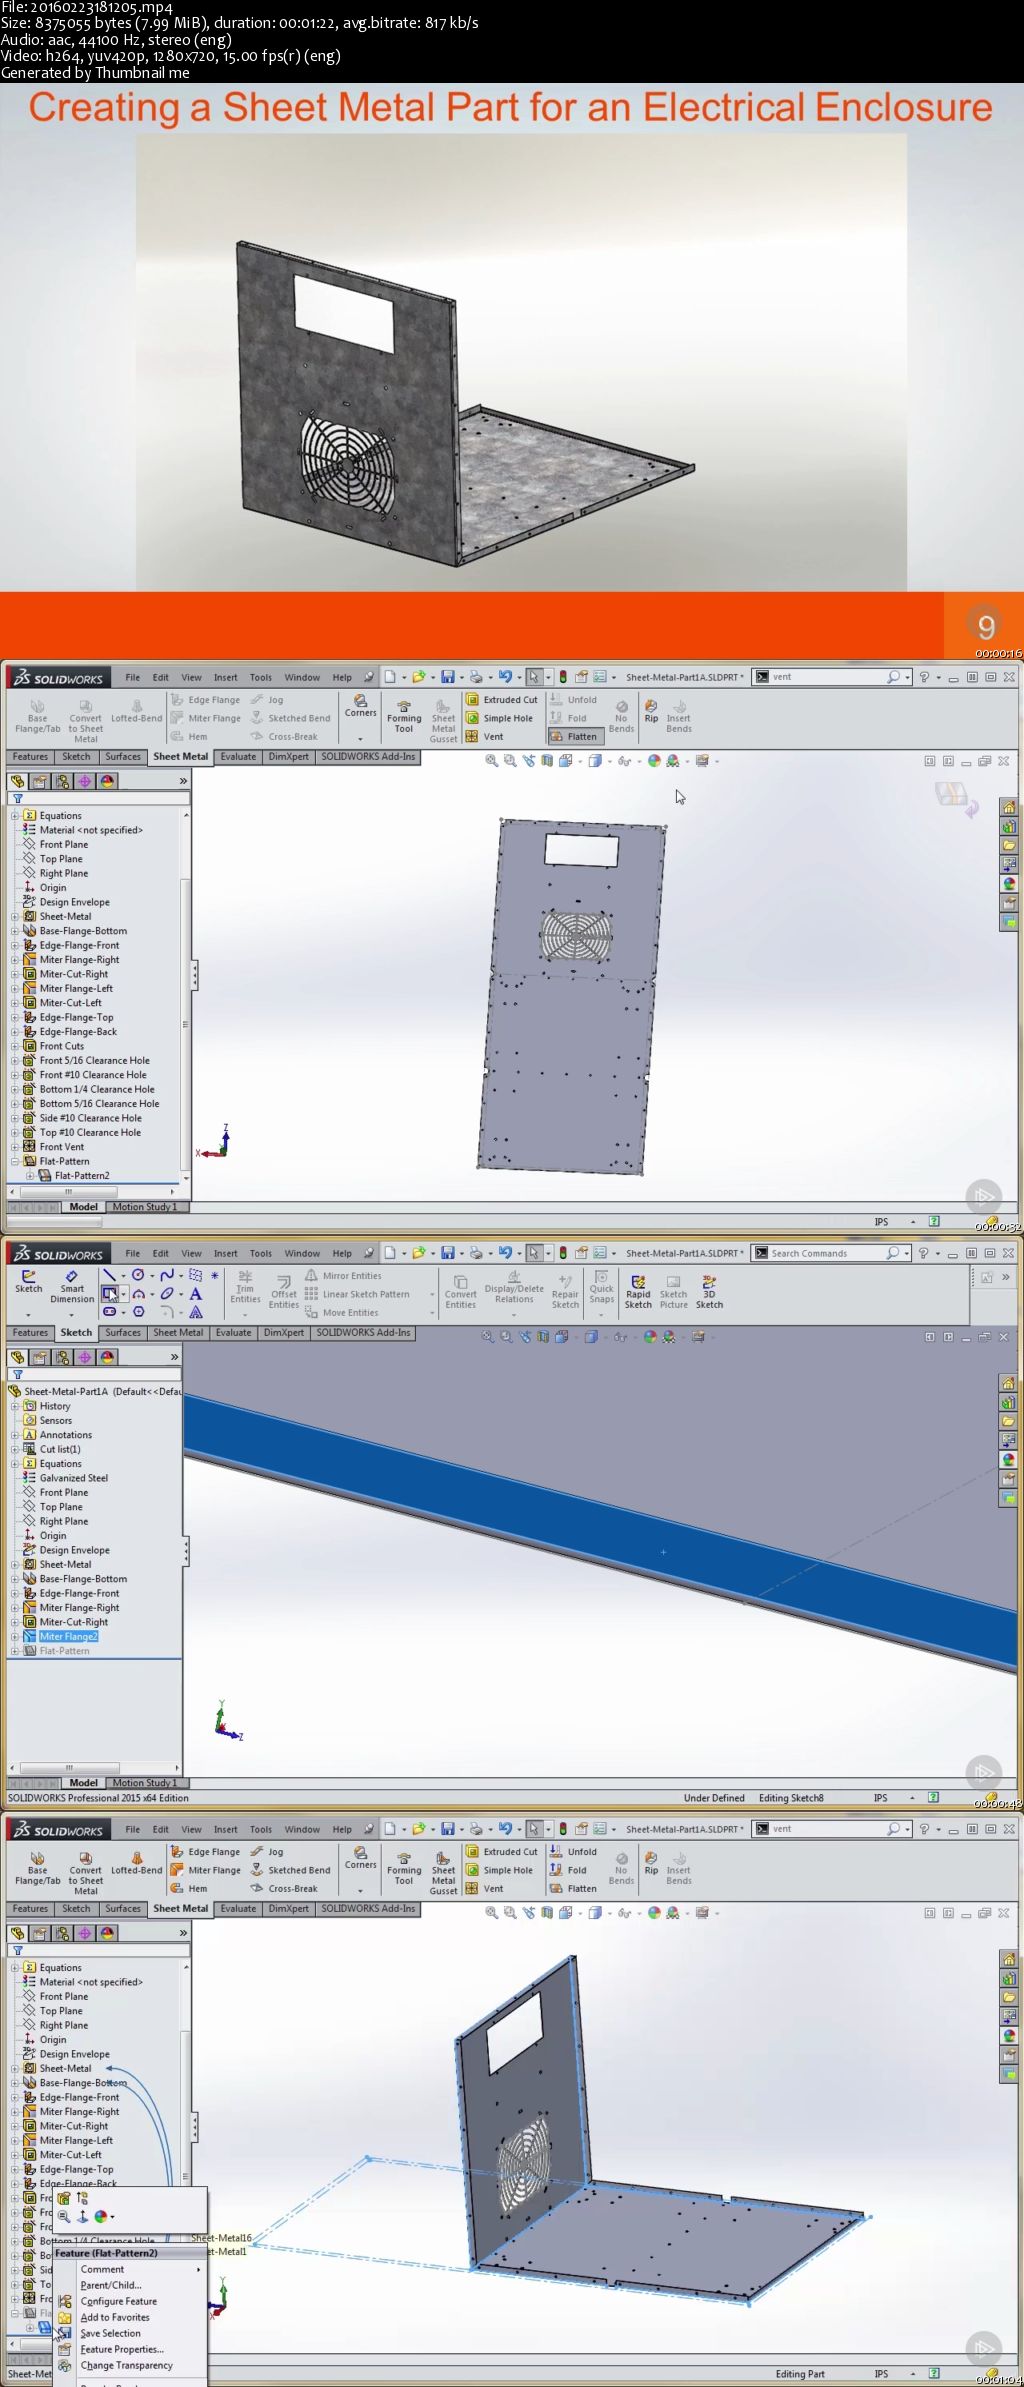Click Save Selection in the context menu
Image resolution: width=1024 pixels, height=2387 pixels.
click(110, 2333)
